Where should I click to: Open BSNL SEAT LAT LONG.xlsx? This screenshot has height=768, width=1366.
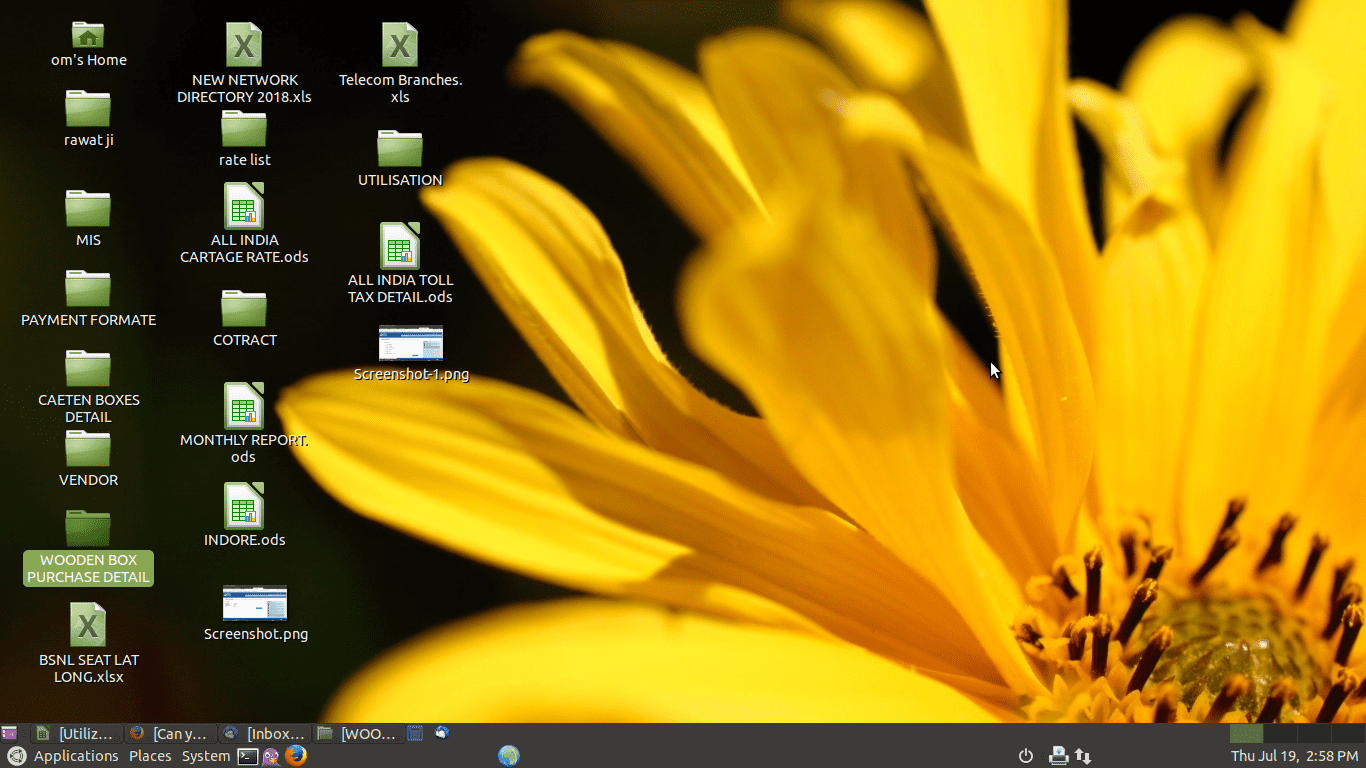[x=88, y=625]
